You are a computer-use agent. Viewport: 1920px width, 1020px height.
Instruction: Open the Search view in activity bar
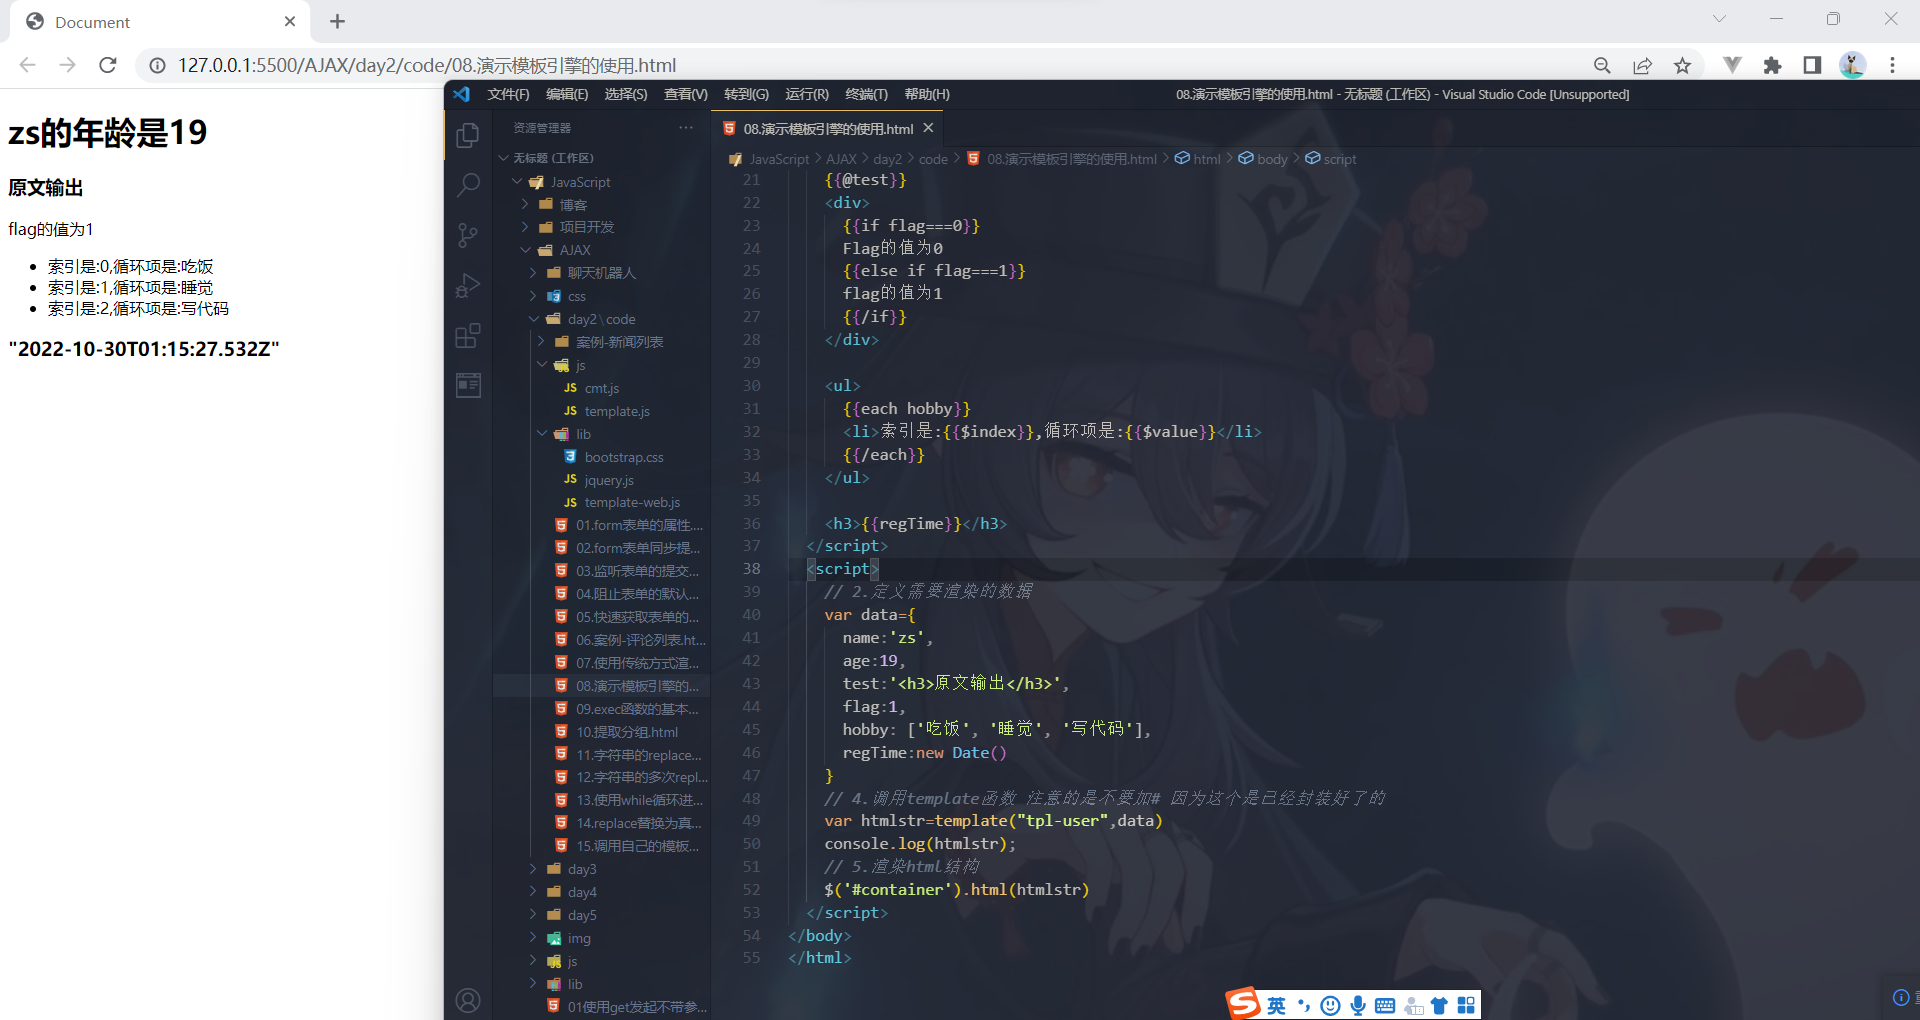pos(468,185)
